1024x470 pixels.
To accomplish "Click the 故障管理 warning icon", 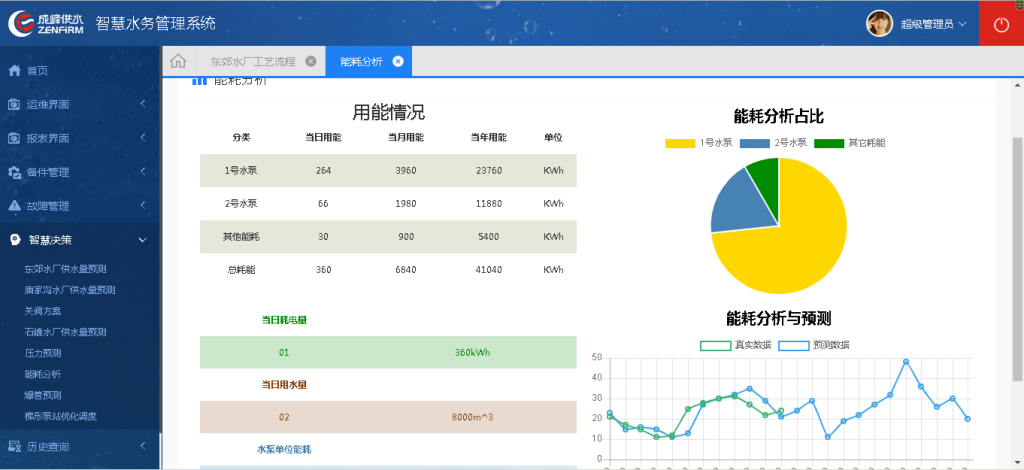I will point(14,206).
